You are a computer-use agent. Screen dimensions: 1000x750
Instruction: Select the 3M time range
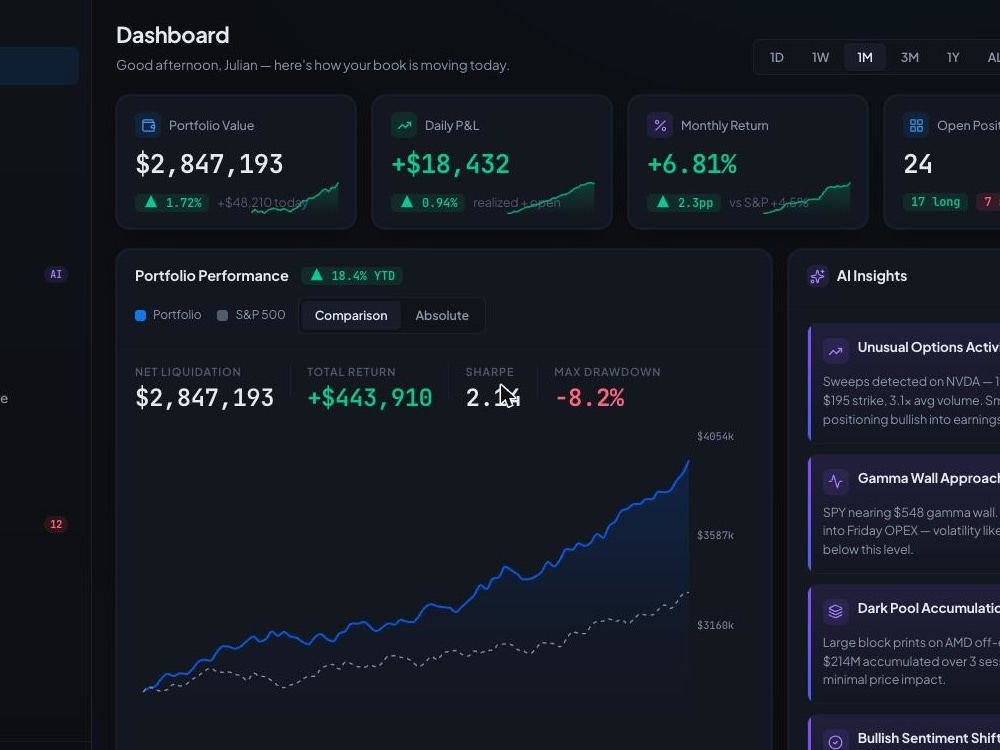pos(909,57)
